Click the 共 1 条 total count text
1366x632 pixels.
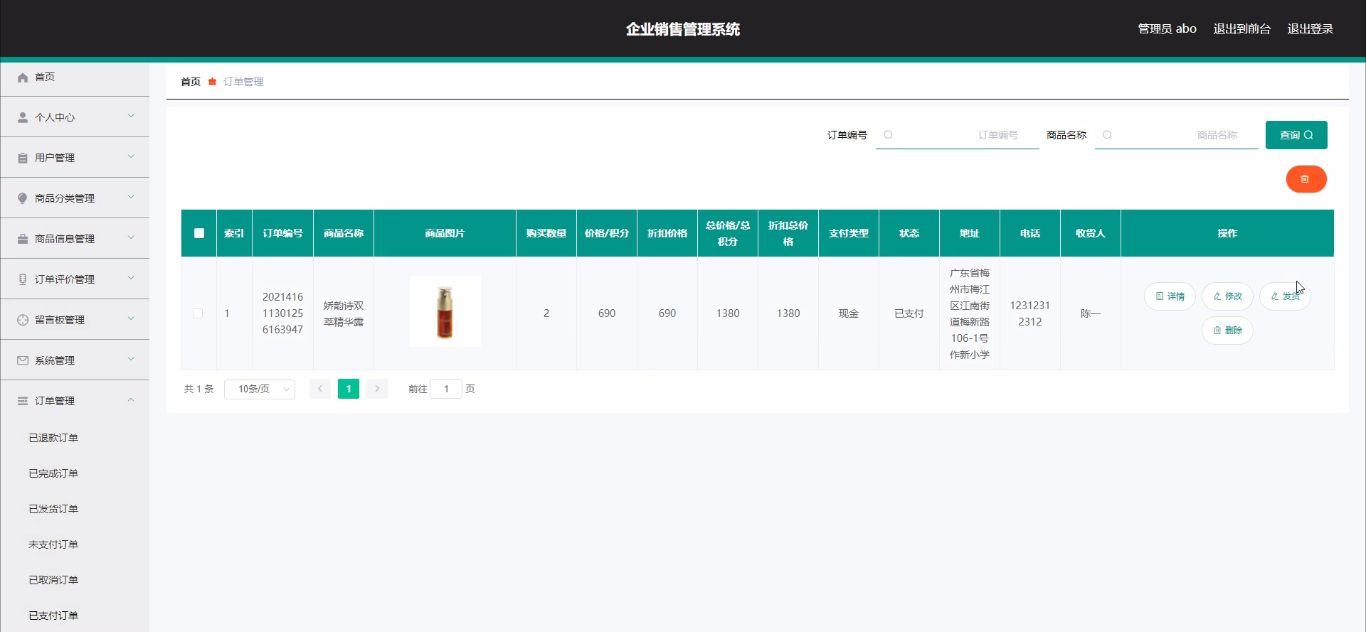point(199,389)
